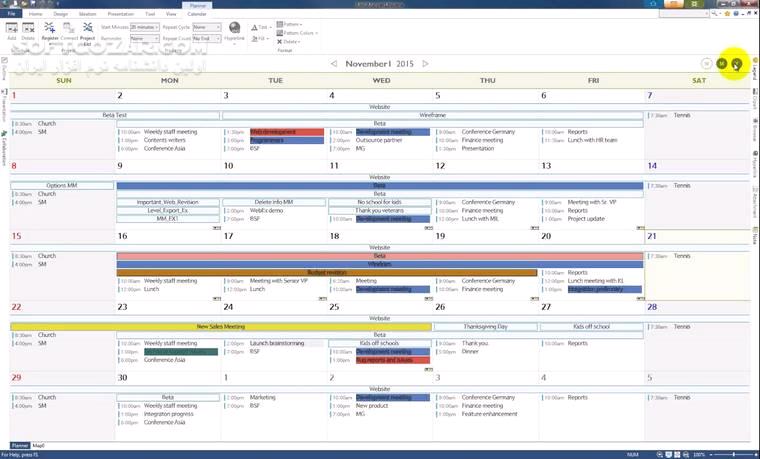This screenshot has height=459, width=760.
Task: Select red Bug reports and issues event
Action: [x=393, y=360]
